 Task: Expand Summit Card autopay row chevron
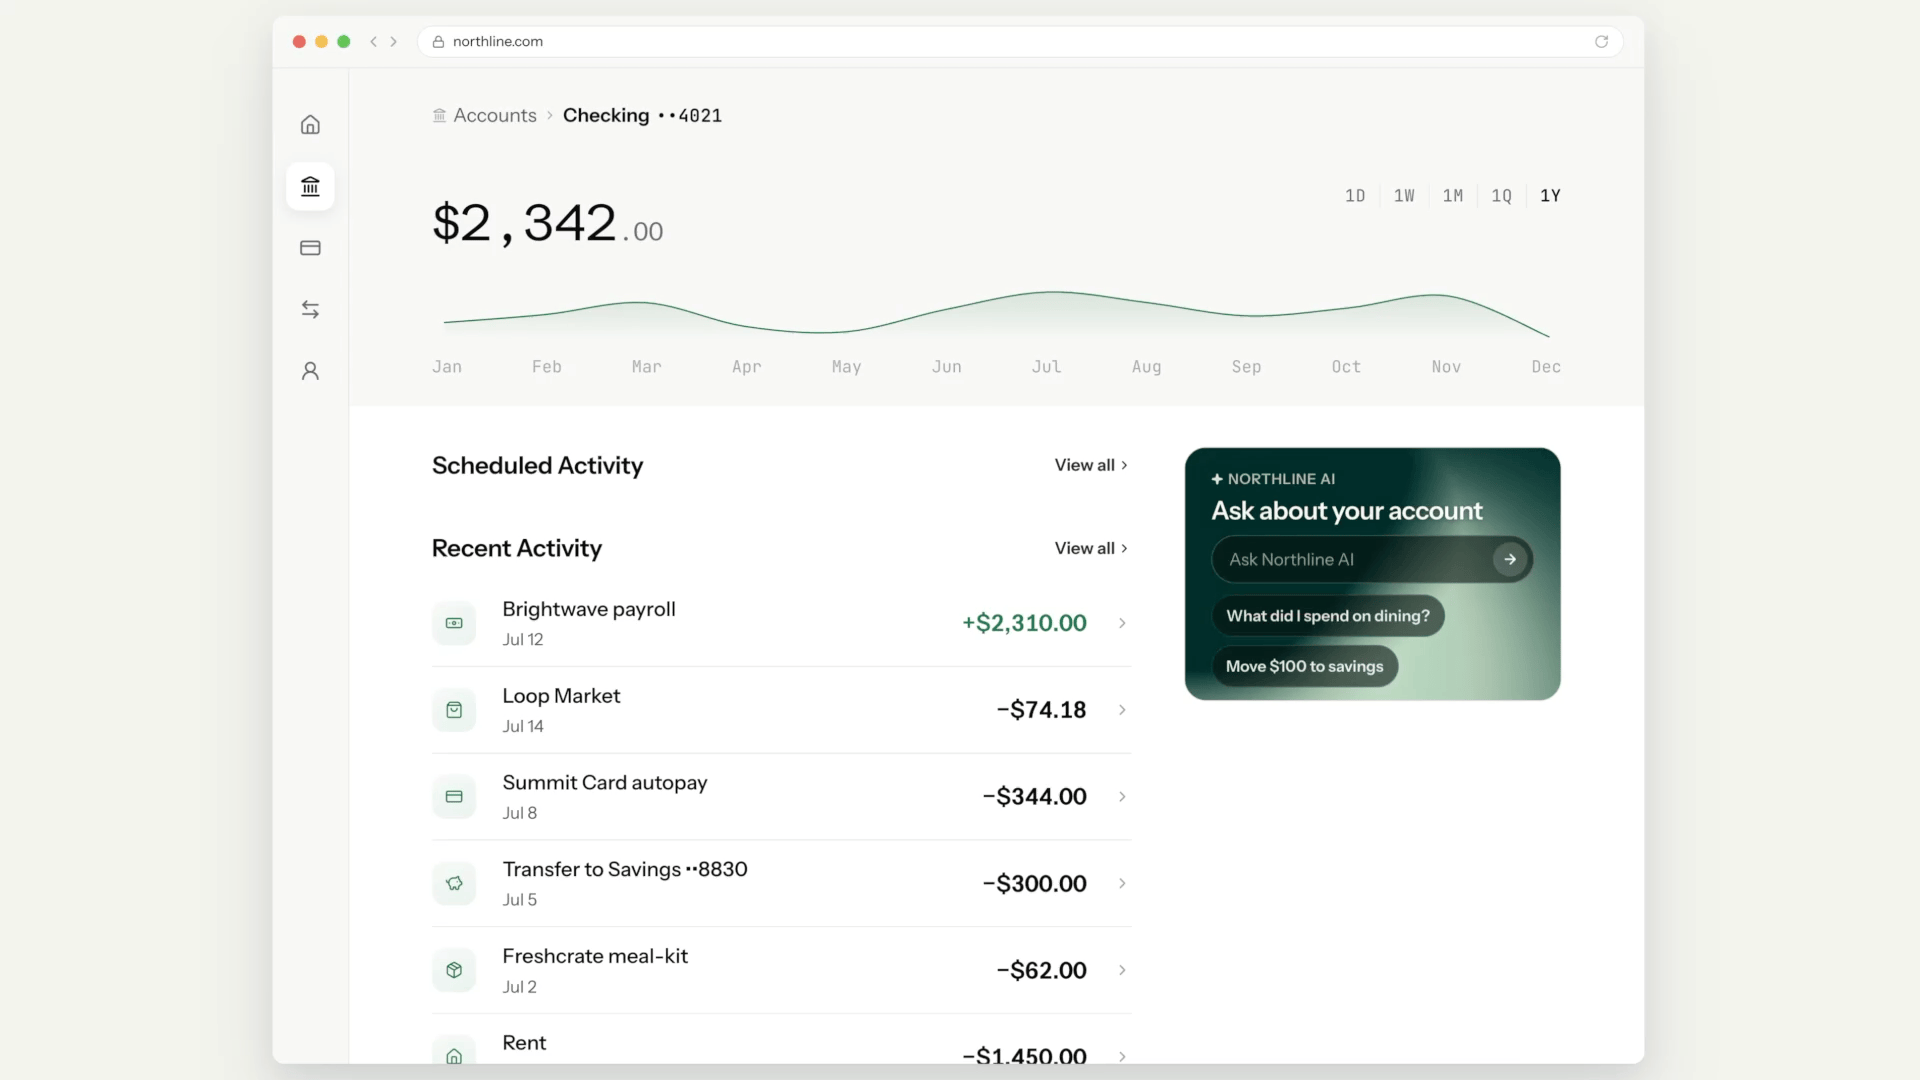1122,797
